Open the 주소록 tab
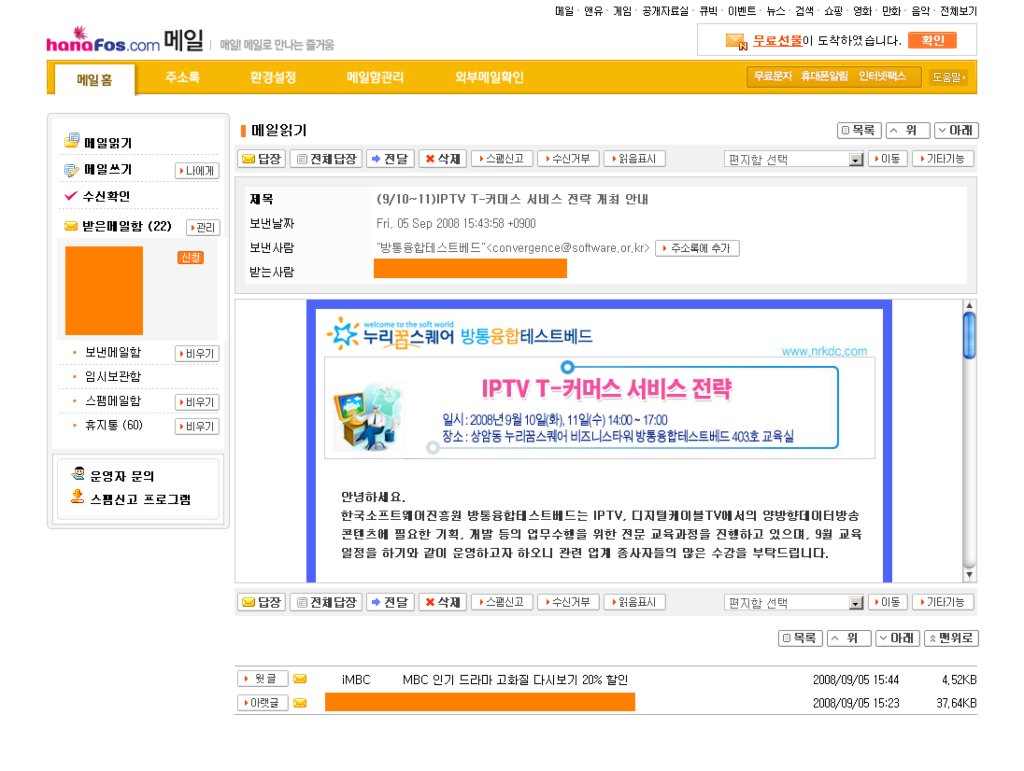The width and height of the screenshot is (1024, 771). [182, 77]
